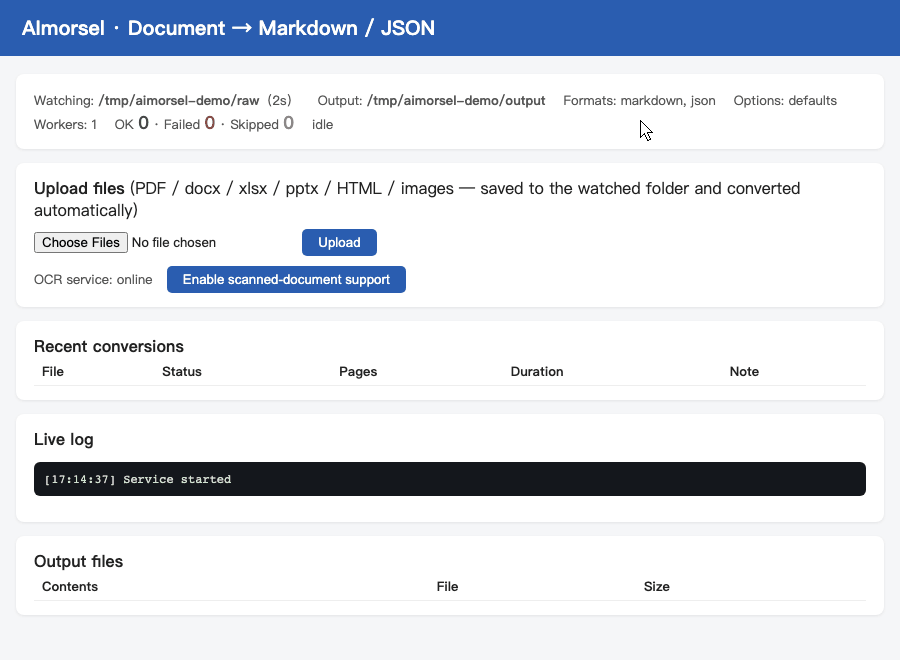Click the blue Upload button
Viewport: 900px width, 660px height.
coord(339,242)
